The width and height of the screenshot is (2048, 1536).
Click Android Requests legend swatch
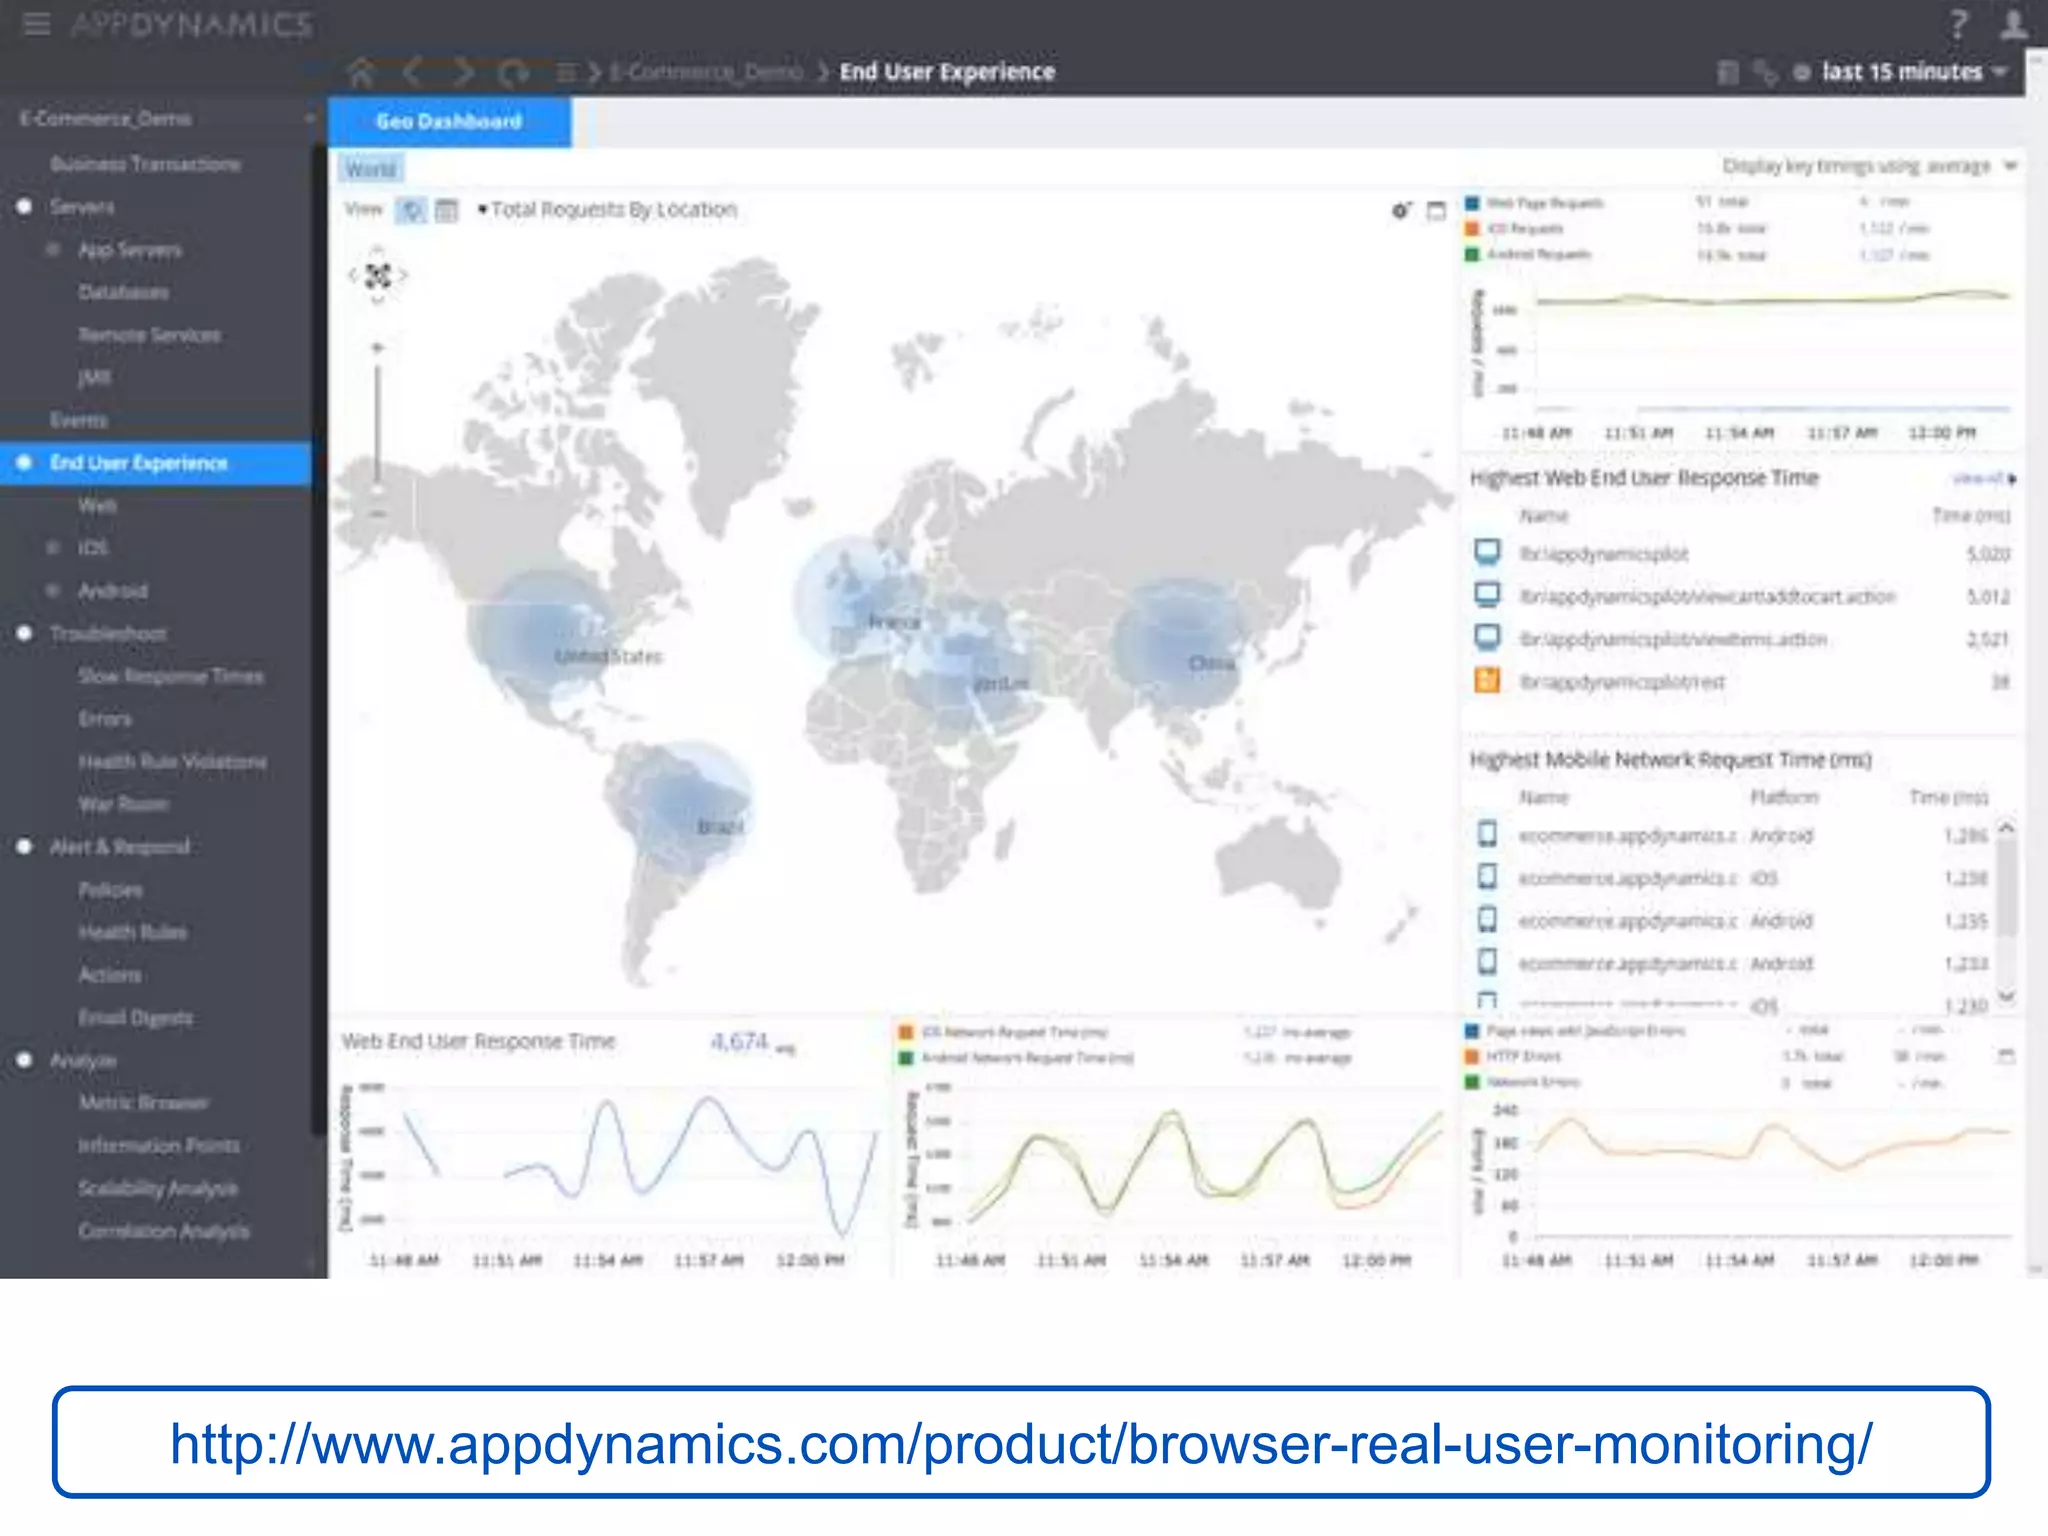point(1472,255)
